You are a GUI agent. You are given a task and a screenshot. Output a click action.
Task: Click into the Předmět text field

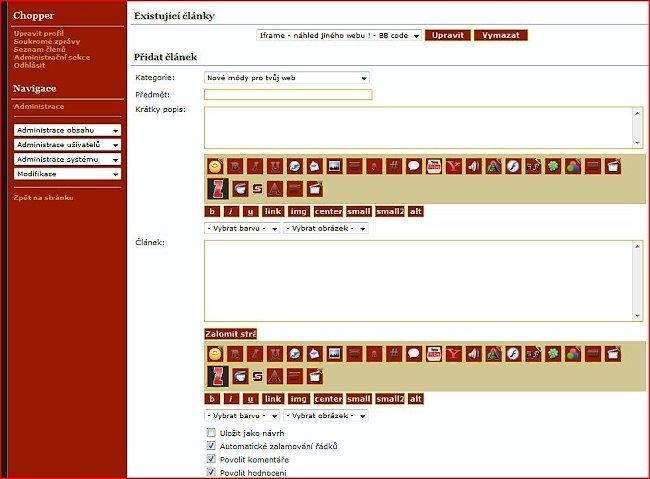coord(288,95)
